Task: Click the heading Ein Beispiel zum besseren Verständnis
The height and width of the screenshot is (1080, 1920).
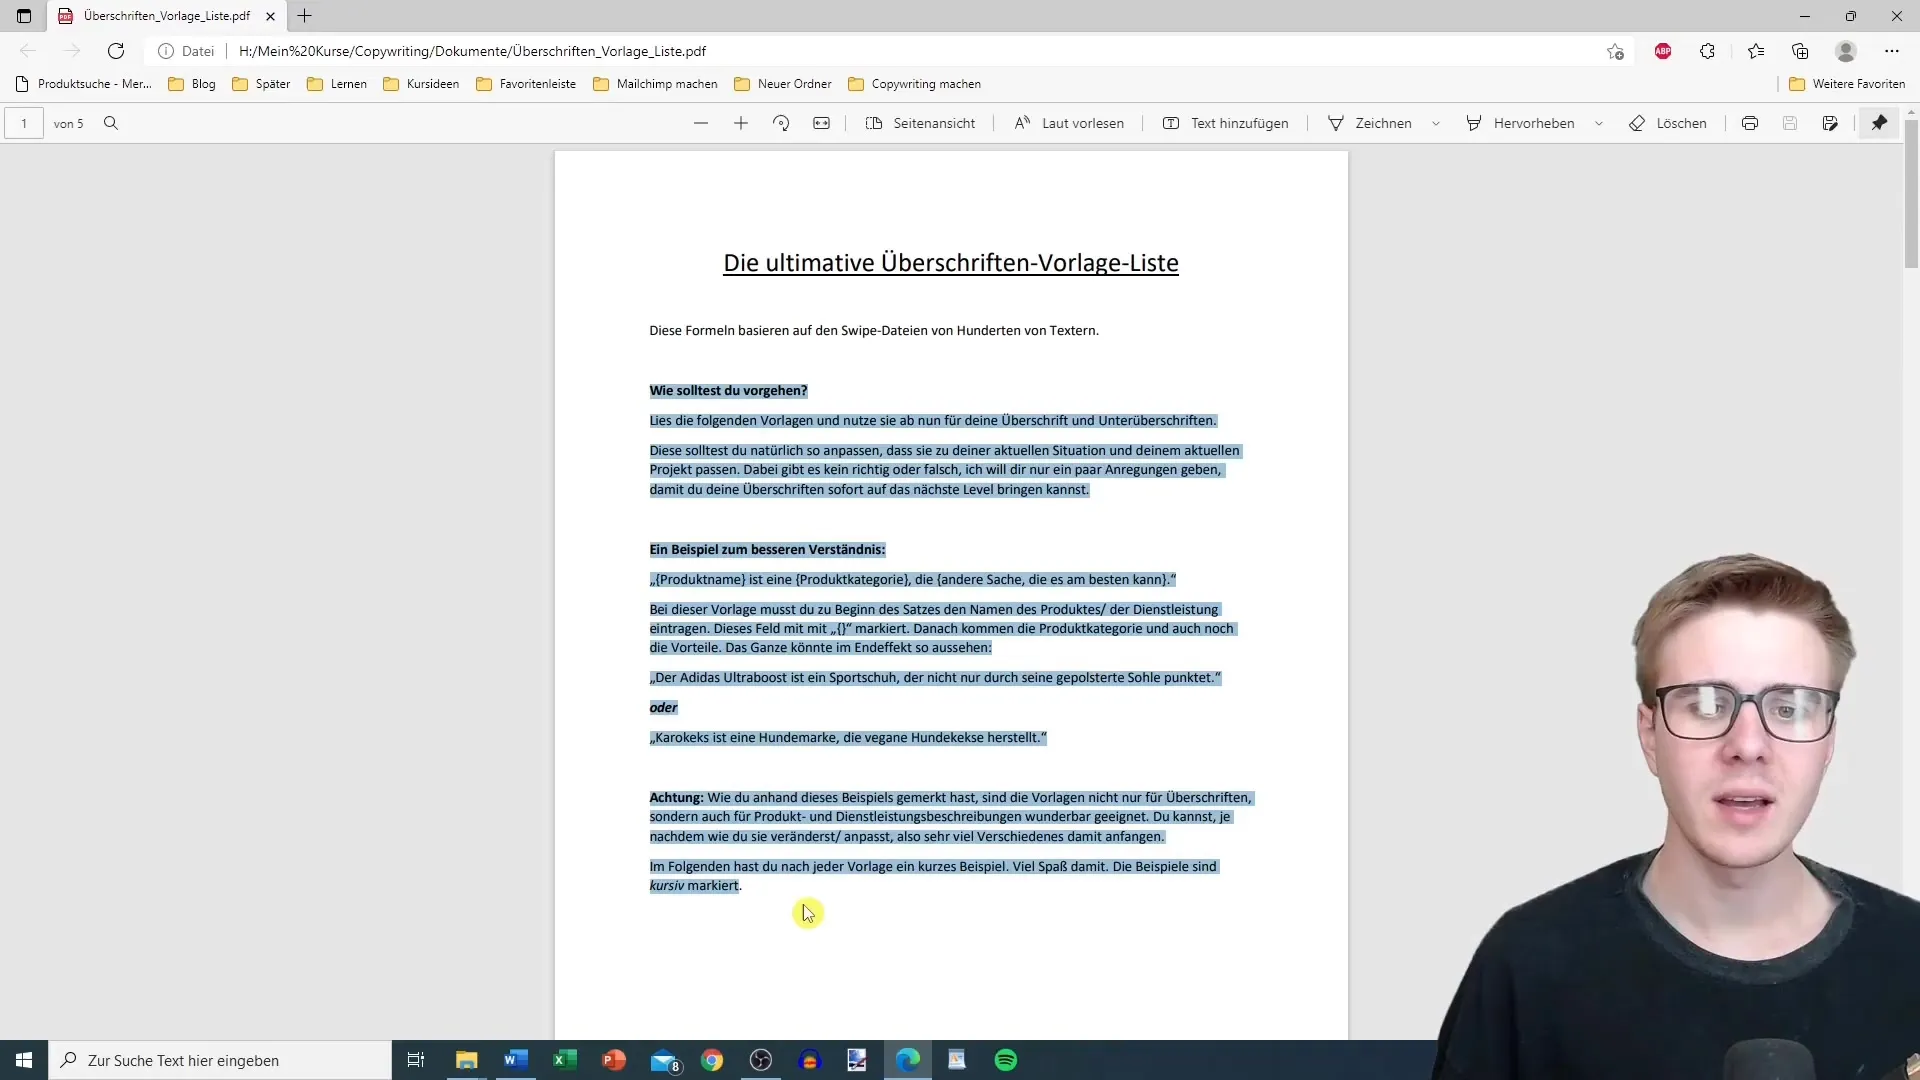Action: tap(767, 550)
